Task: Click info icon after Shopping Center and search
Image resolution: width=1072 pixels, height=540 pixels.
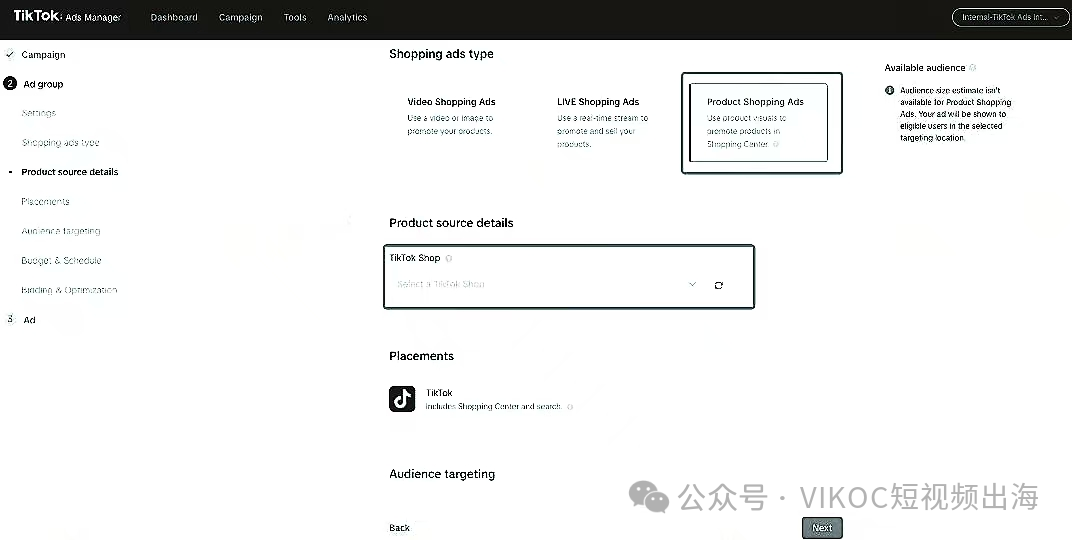Action: pyautogui.click(x=570, y=407)
